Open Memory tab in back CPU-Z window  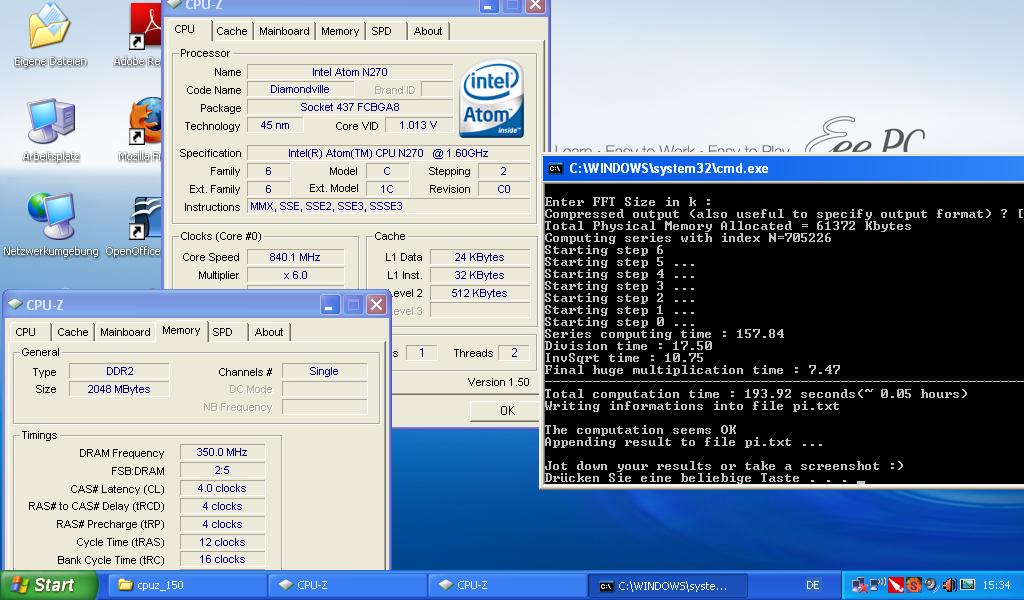(x=340, y=31)
